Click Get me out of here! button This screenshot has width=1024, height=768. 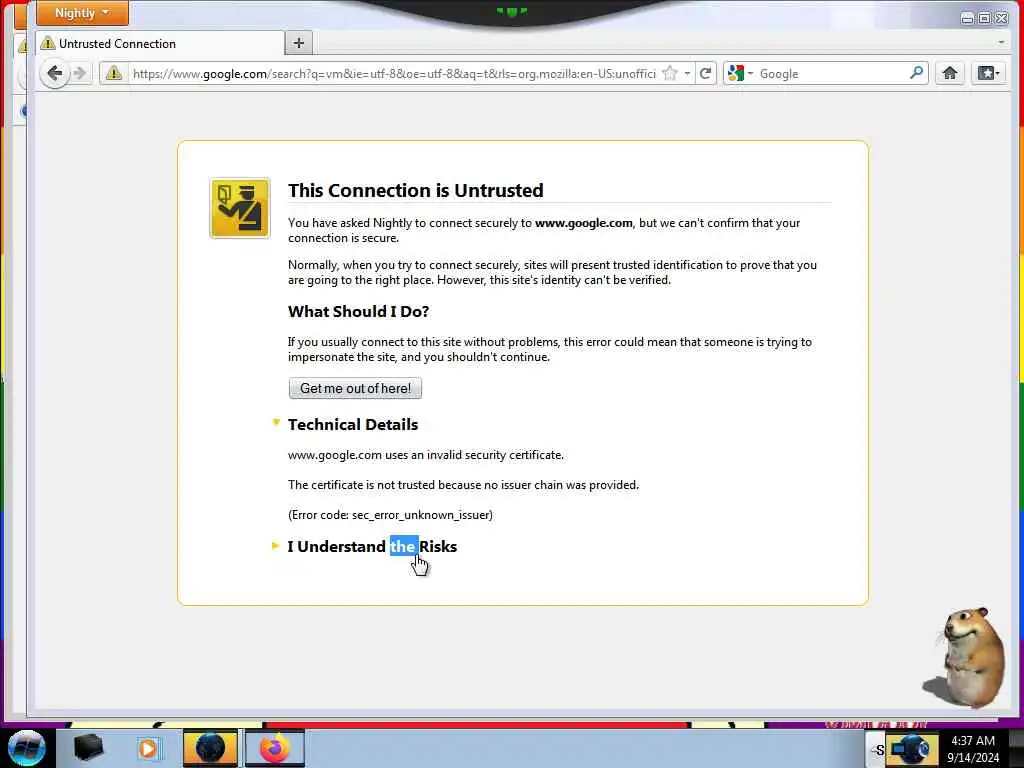[355, 388]
